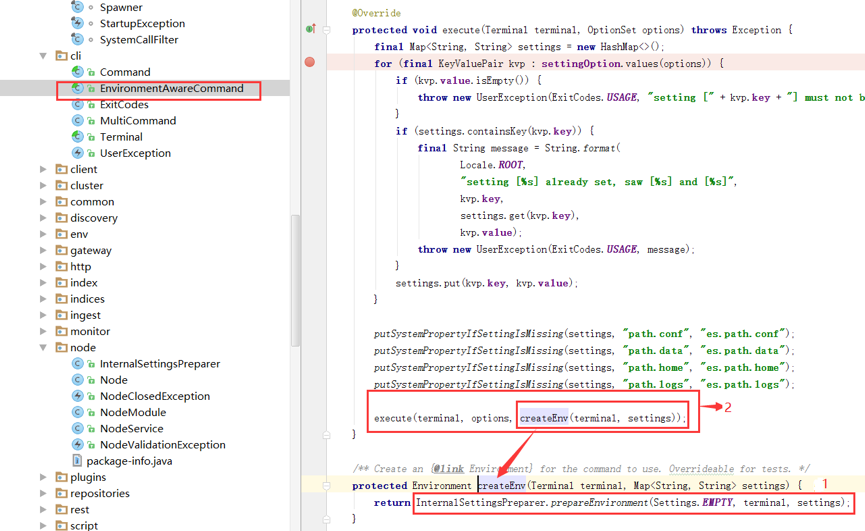The image size is (865, 531).
Task: Click the fold marker beside createEnv method
Action: [x=327, y=485]
